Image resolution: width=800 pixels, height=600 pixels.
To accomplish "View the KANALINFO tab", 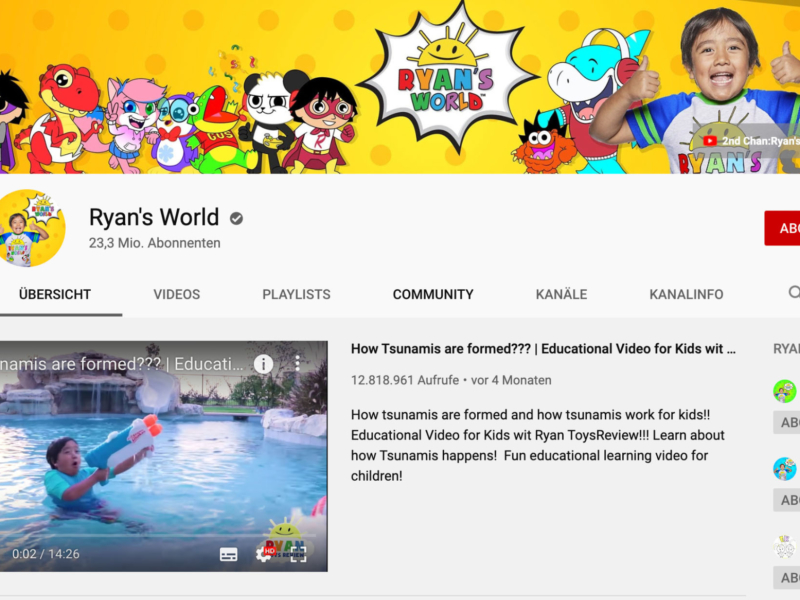I will click(686, 294).
